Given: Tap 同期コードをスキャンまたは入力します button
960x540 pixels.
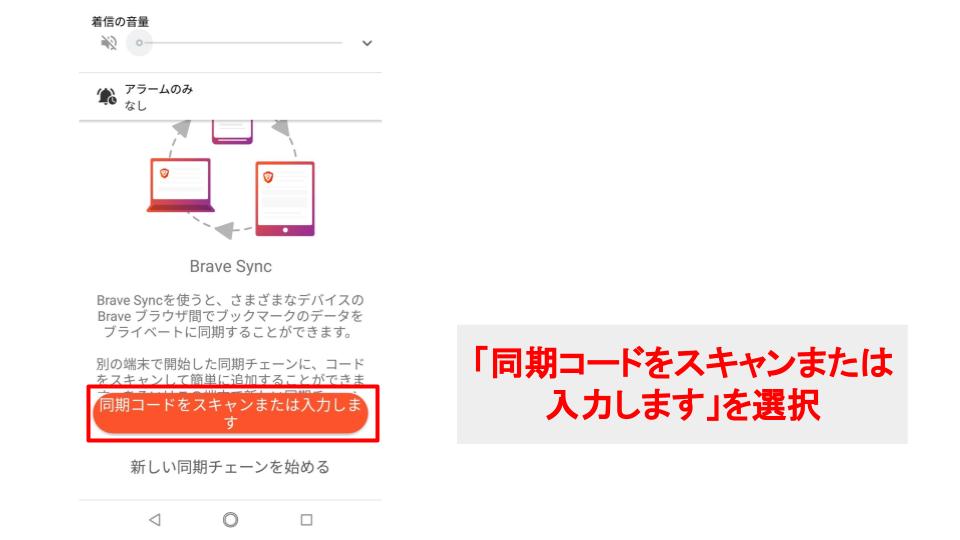Looking at the screenshot, I should coord(230,413).
